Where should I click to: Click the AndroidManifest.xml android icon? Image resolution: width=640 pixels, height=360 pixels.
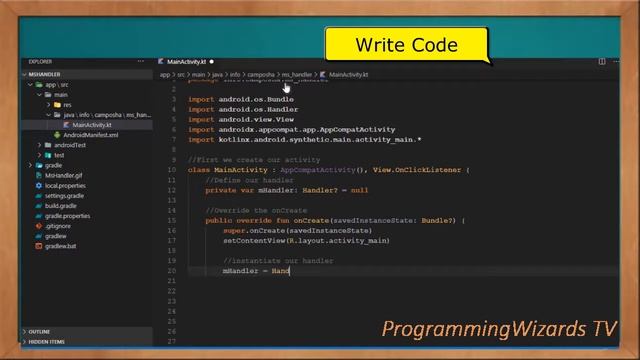pyautogui.click(x=57, y=135)
